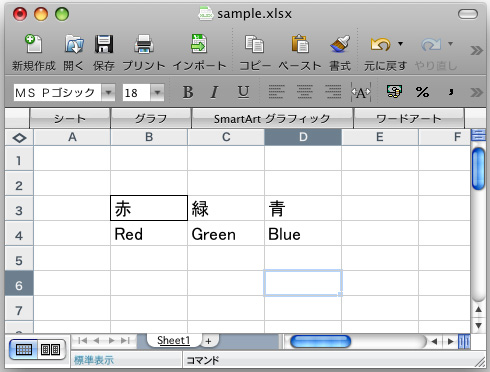Switch to normal view icon
The image size is (490, 372).
pos(24,349)
